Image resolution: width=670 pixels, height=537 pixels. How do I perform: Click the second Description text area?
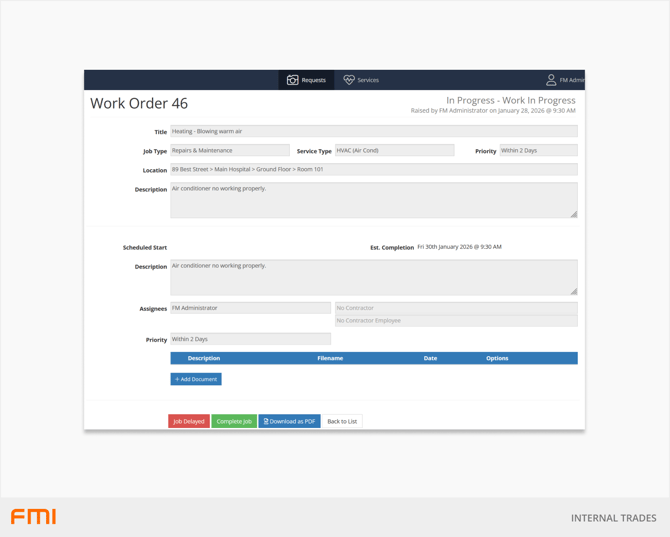pyautogui.click(x=374, y=278)
